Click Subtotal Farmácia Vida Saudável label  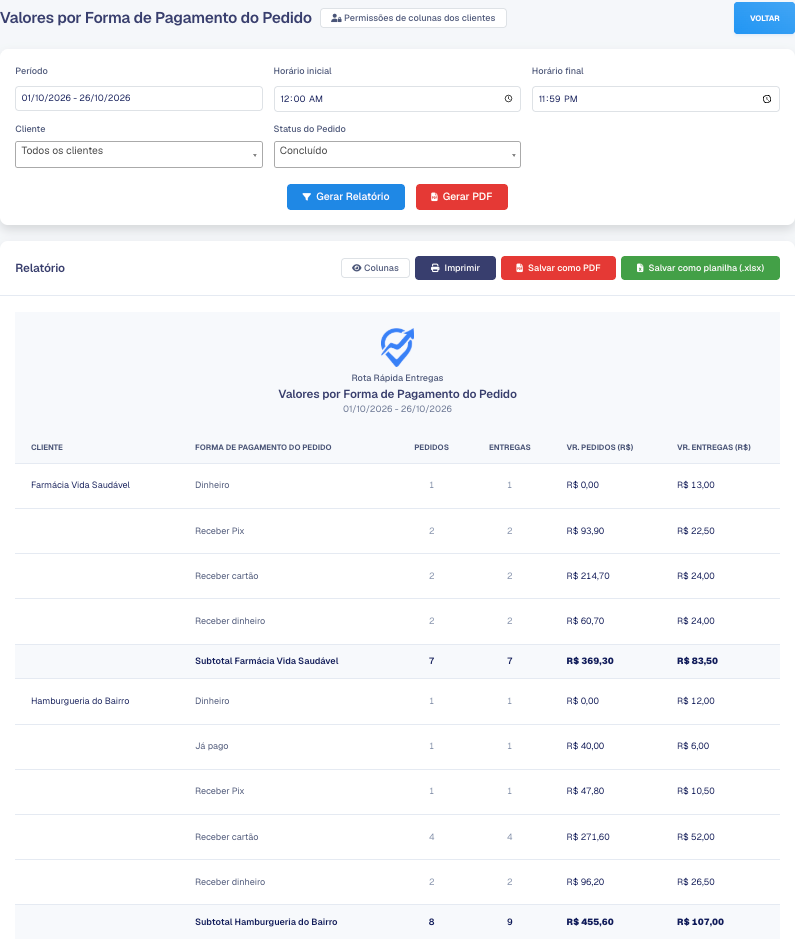point(266,661)
